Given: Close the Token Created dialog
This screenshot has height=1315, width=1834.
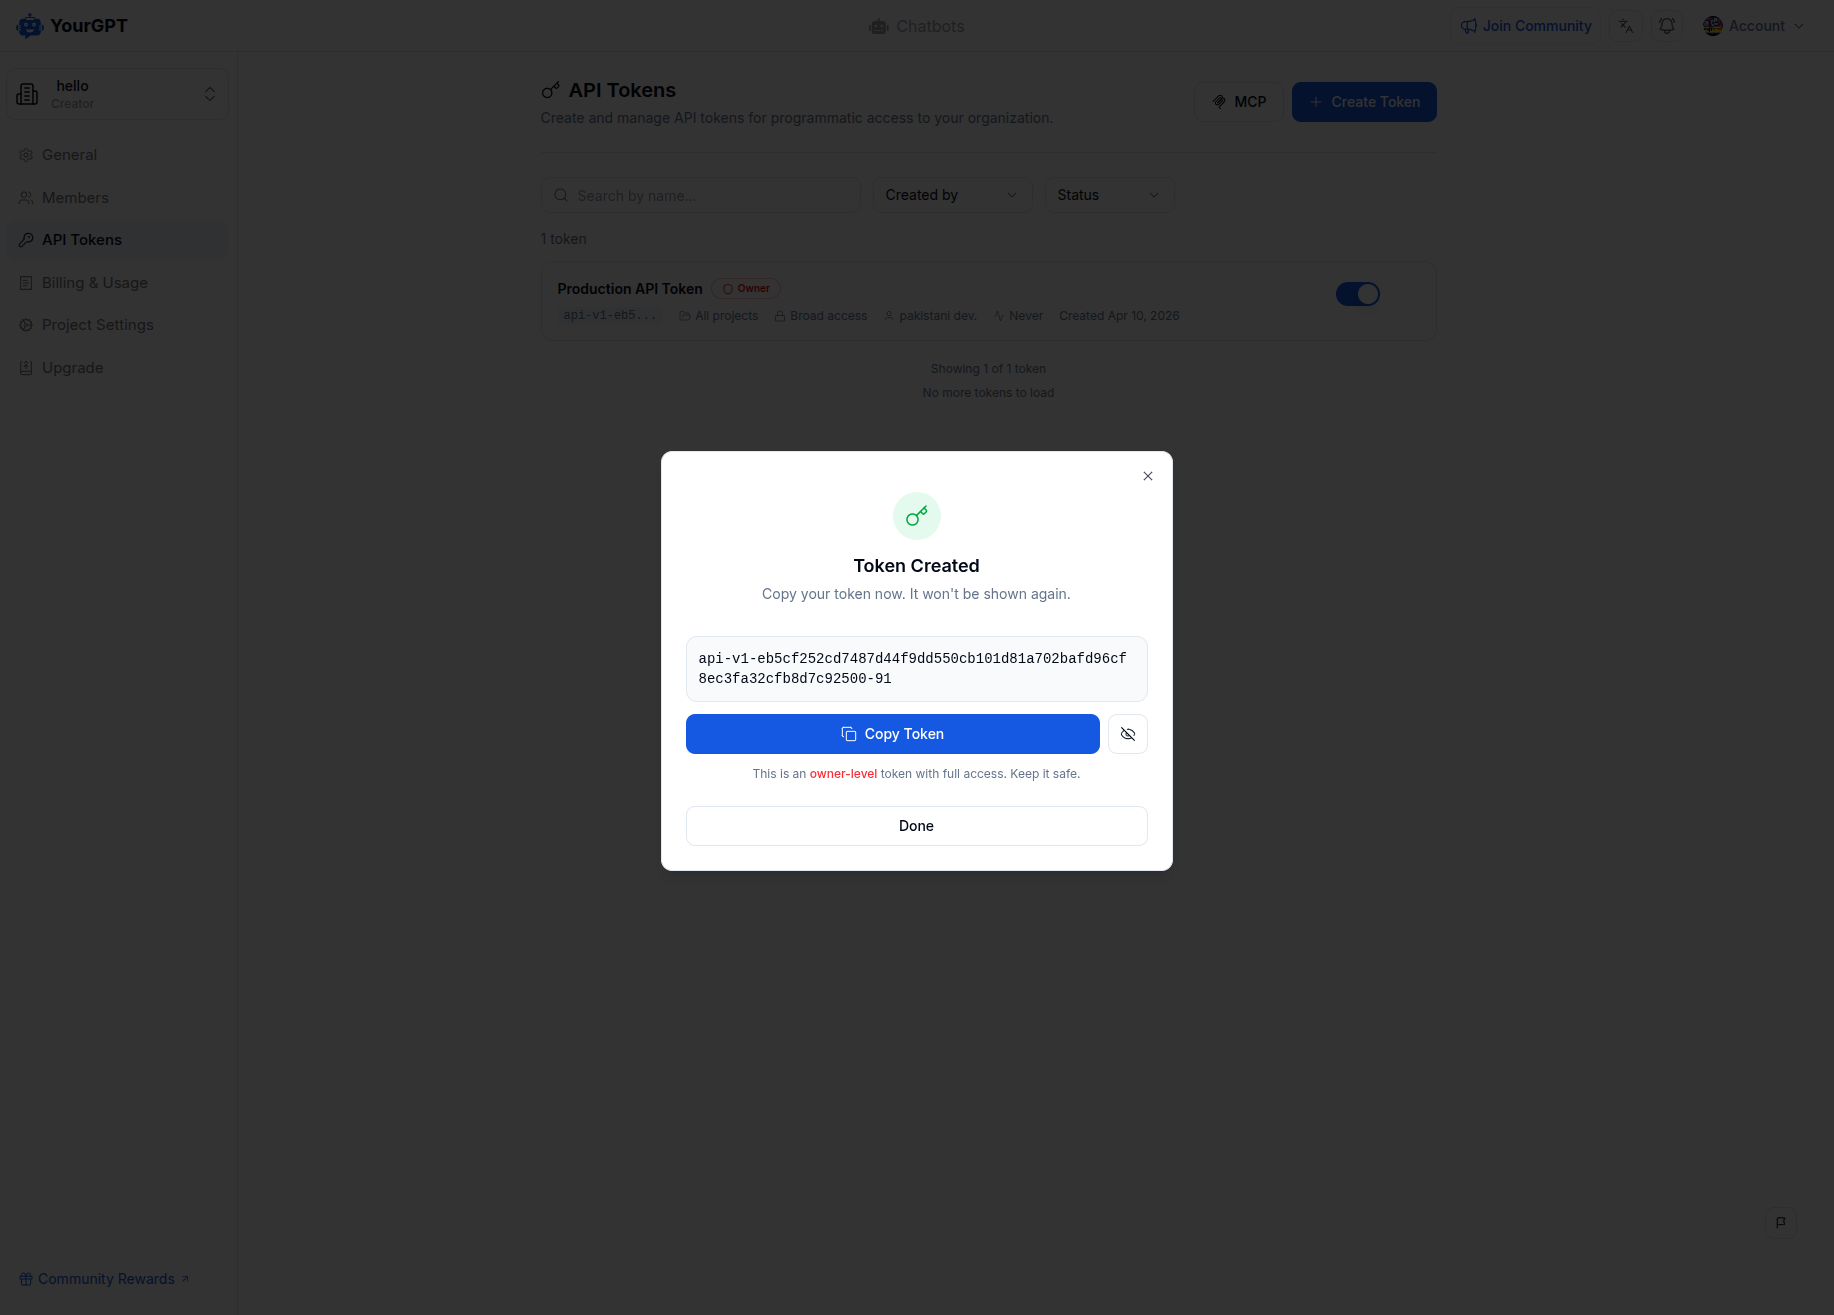Looking at the screenshot, I should coord(1148,476).
